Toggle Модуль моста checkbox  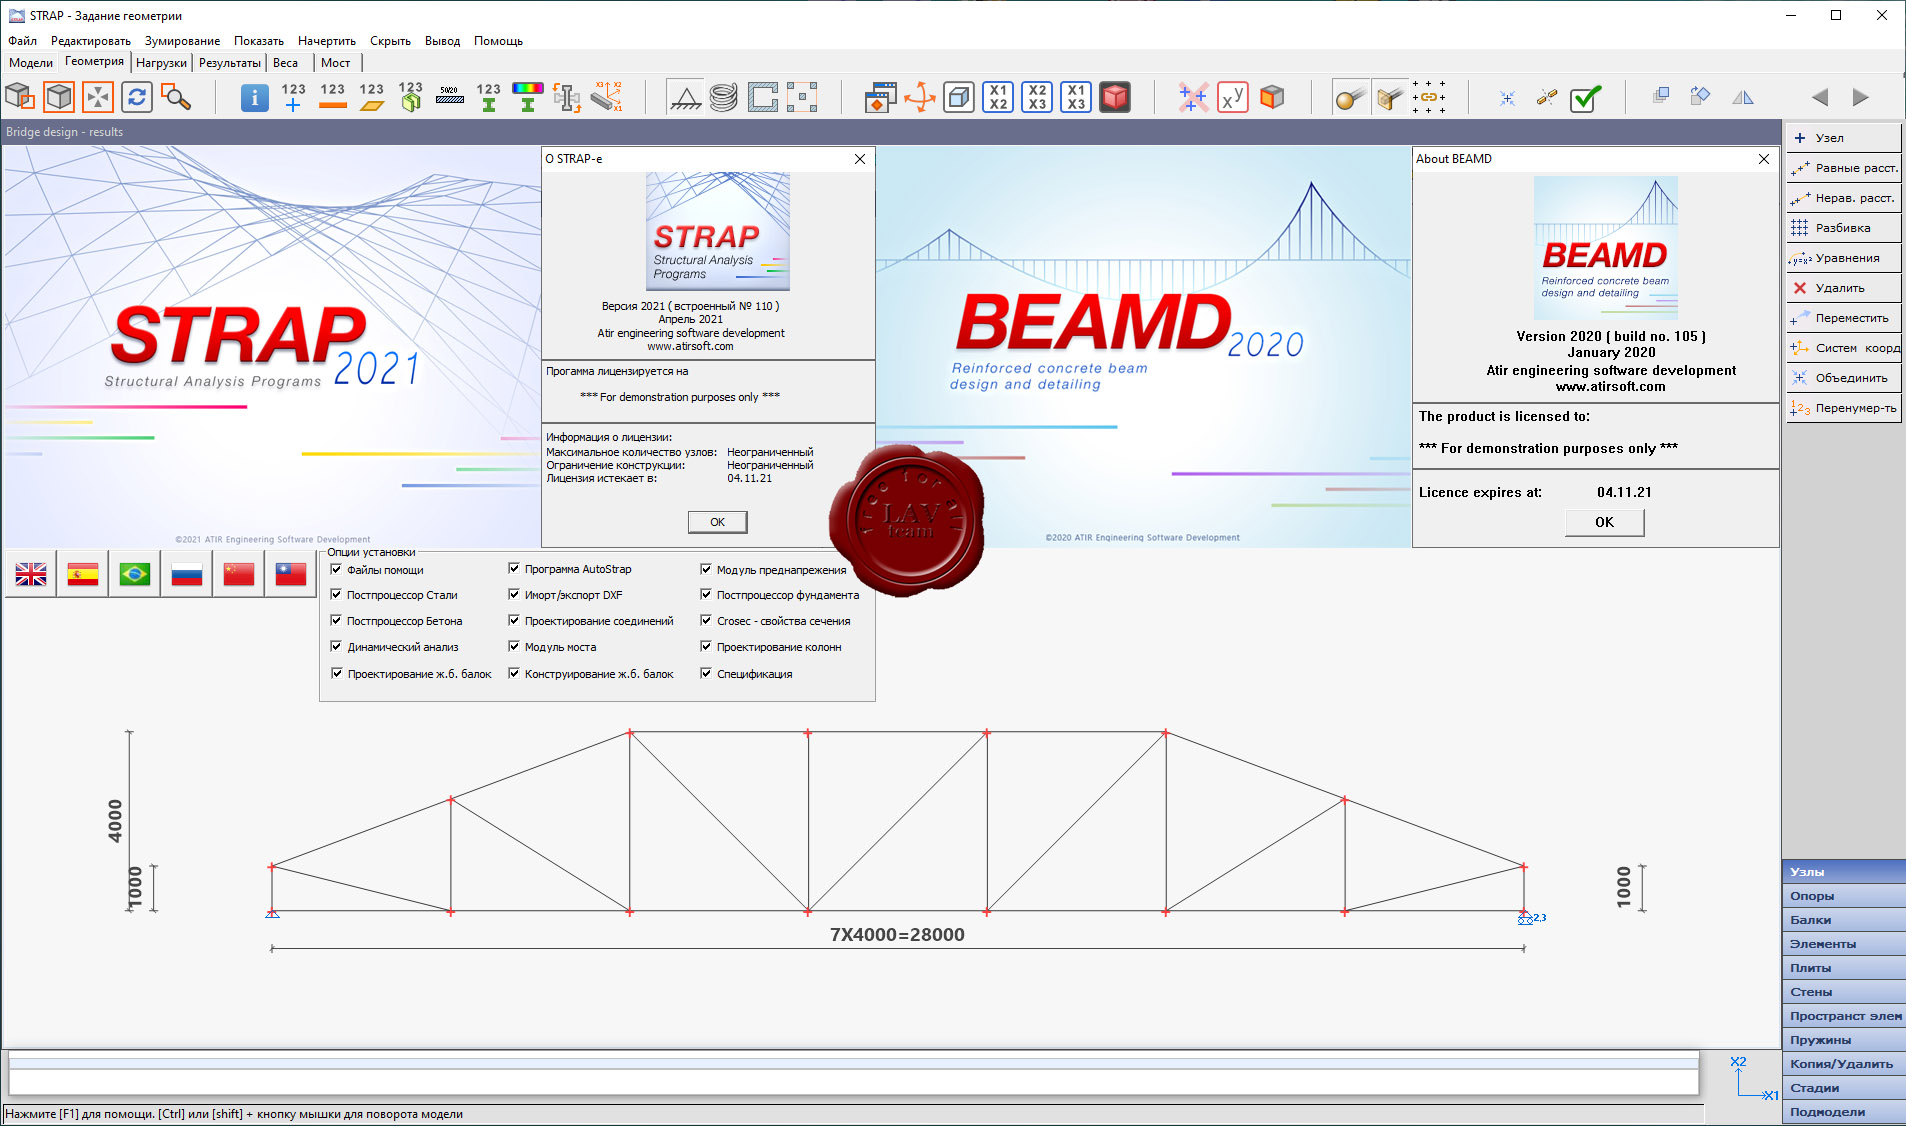coord(514,647)
